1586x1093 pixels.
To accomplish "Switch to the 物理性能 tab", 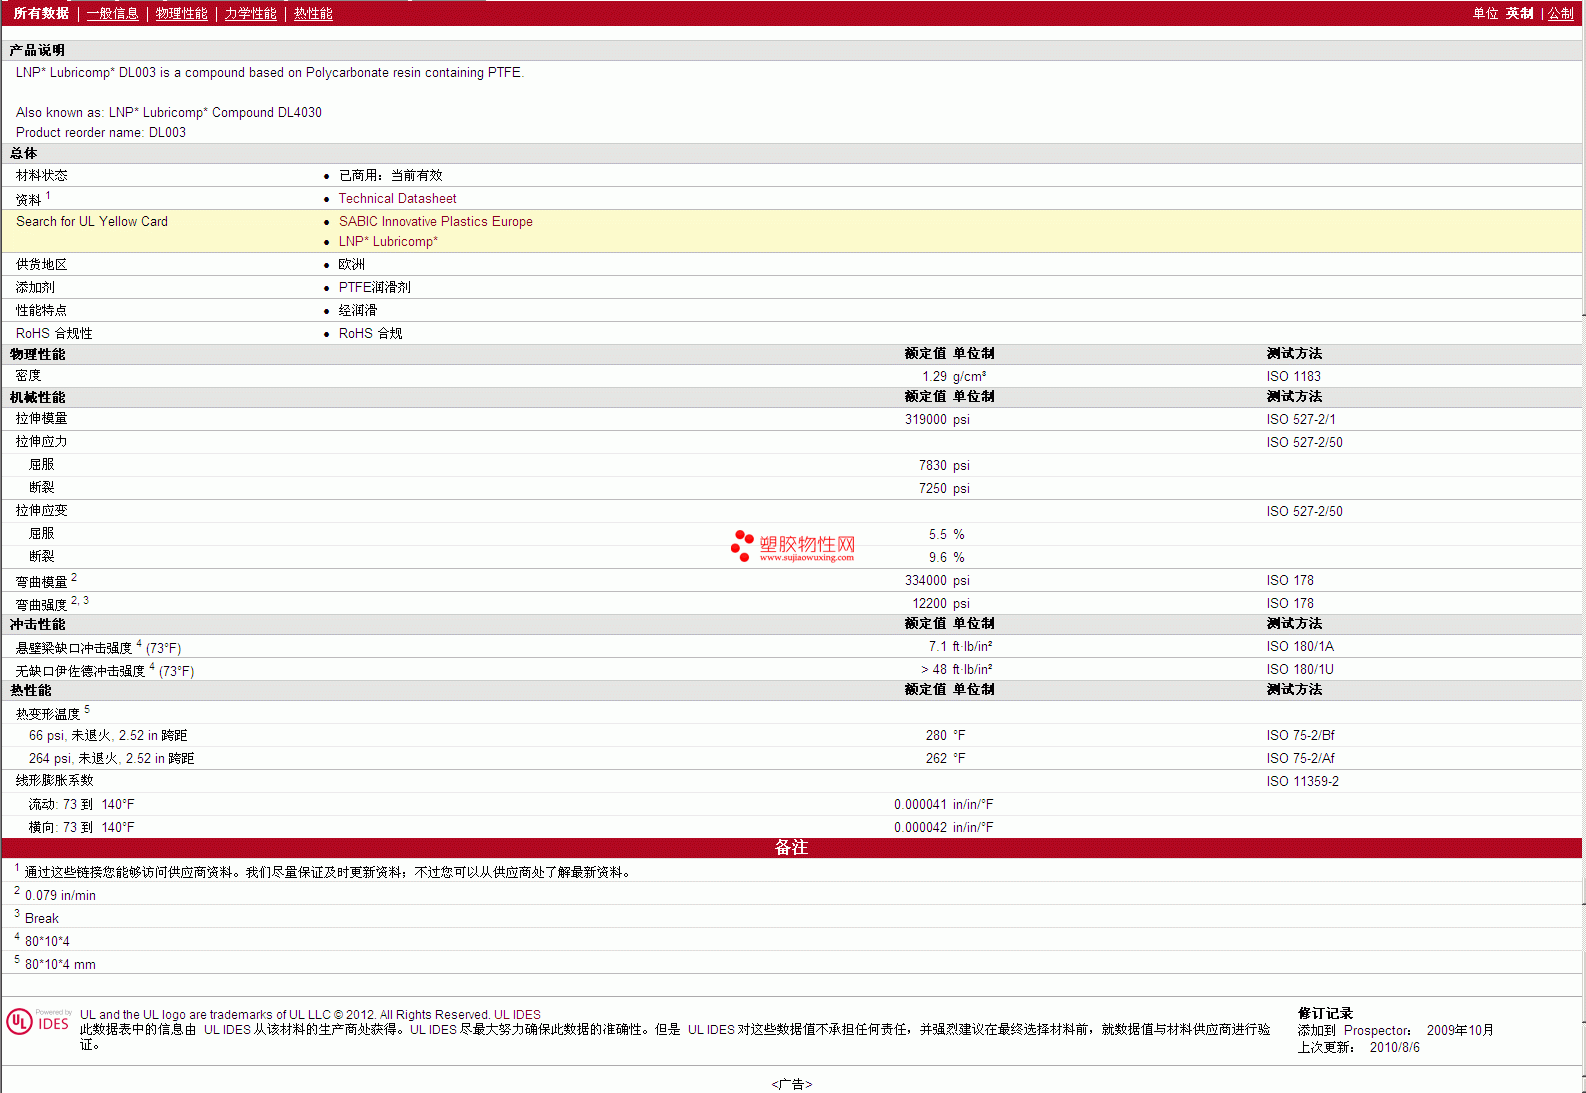I will 182,13.
